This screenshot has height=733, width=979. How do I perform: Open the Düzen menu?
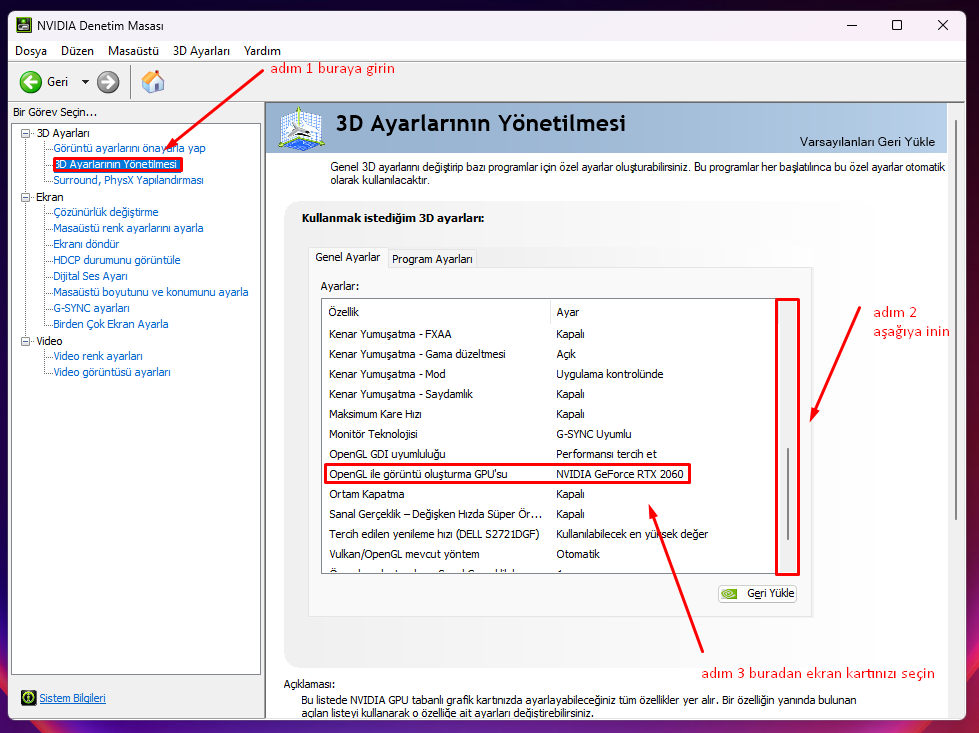[x=77, y=51]
